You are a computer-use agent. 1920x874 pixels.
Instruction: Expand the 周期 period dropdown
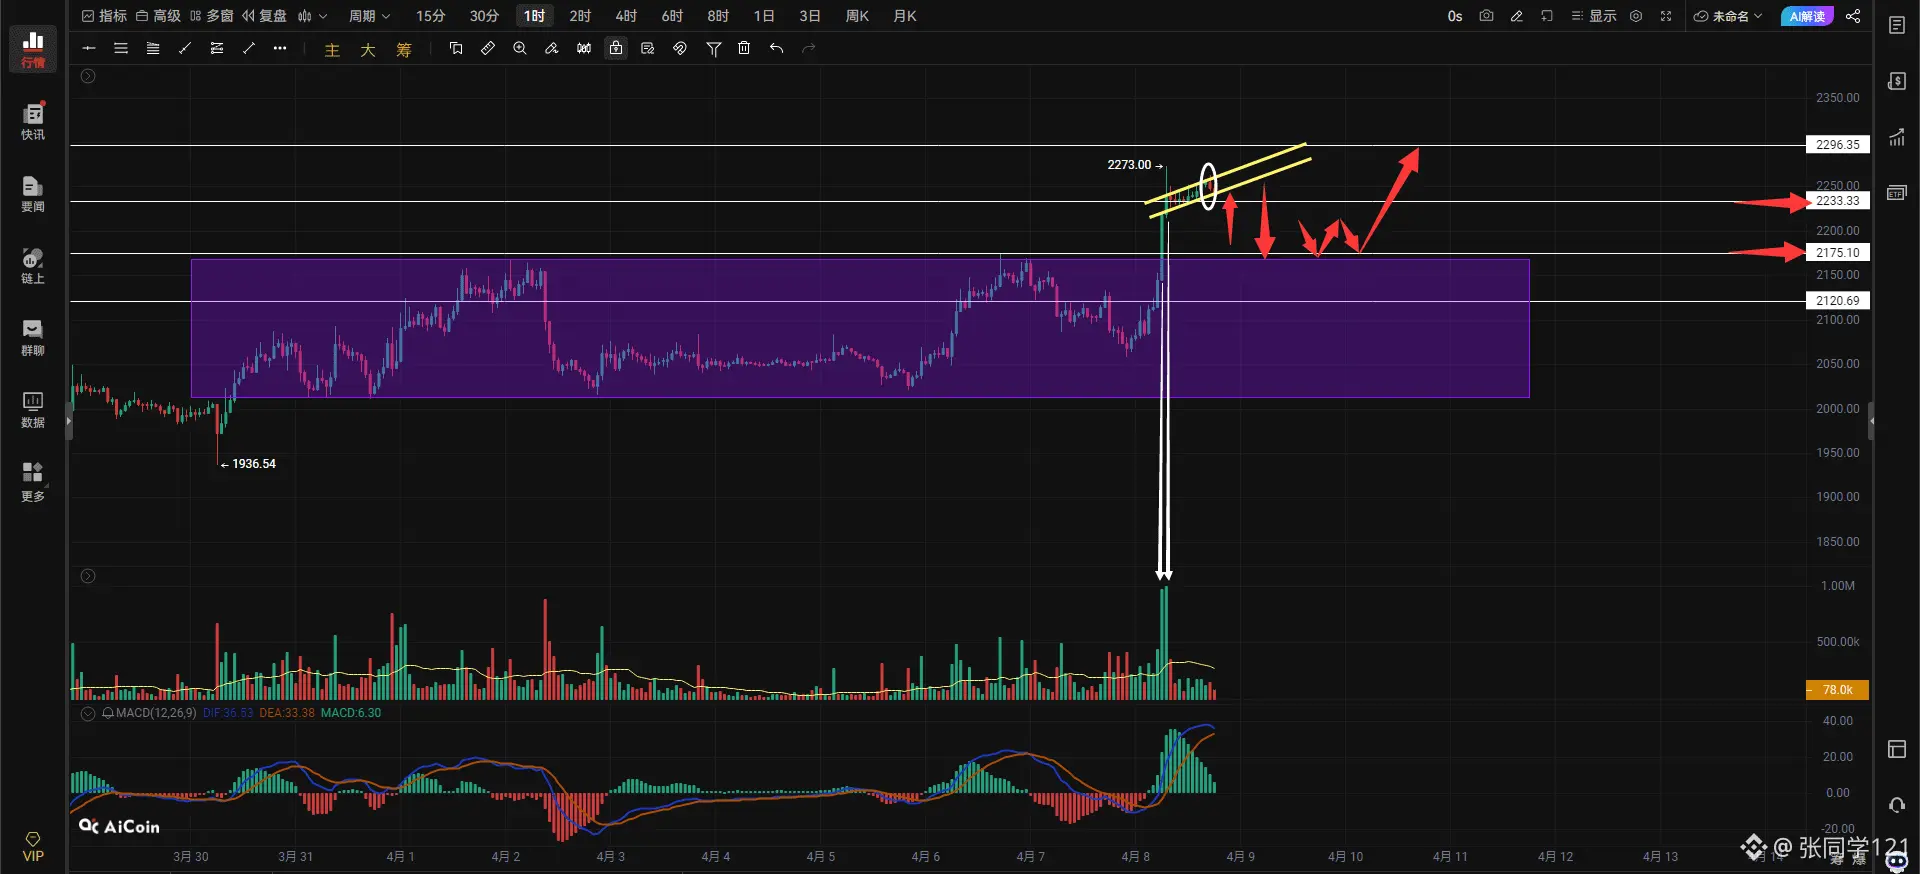pyautogui.click(x=369, y=16)
